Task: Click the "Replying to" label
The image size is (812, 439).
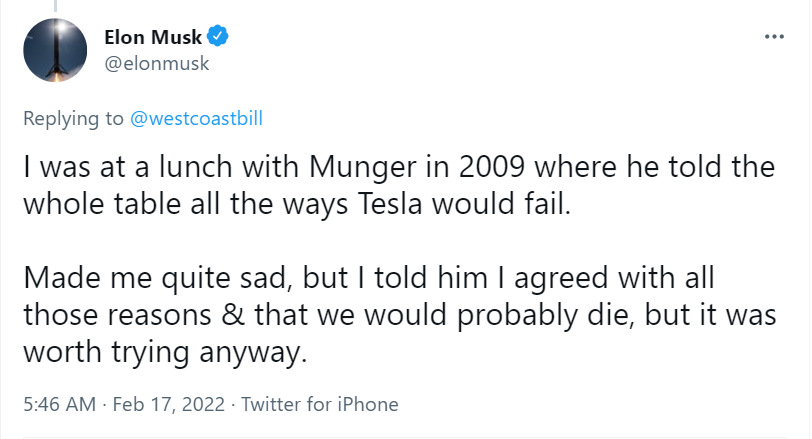Action: [x=74, y=118]
